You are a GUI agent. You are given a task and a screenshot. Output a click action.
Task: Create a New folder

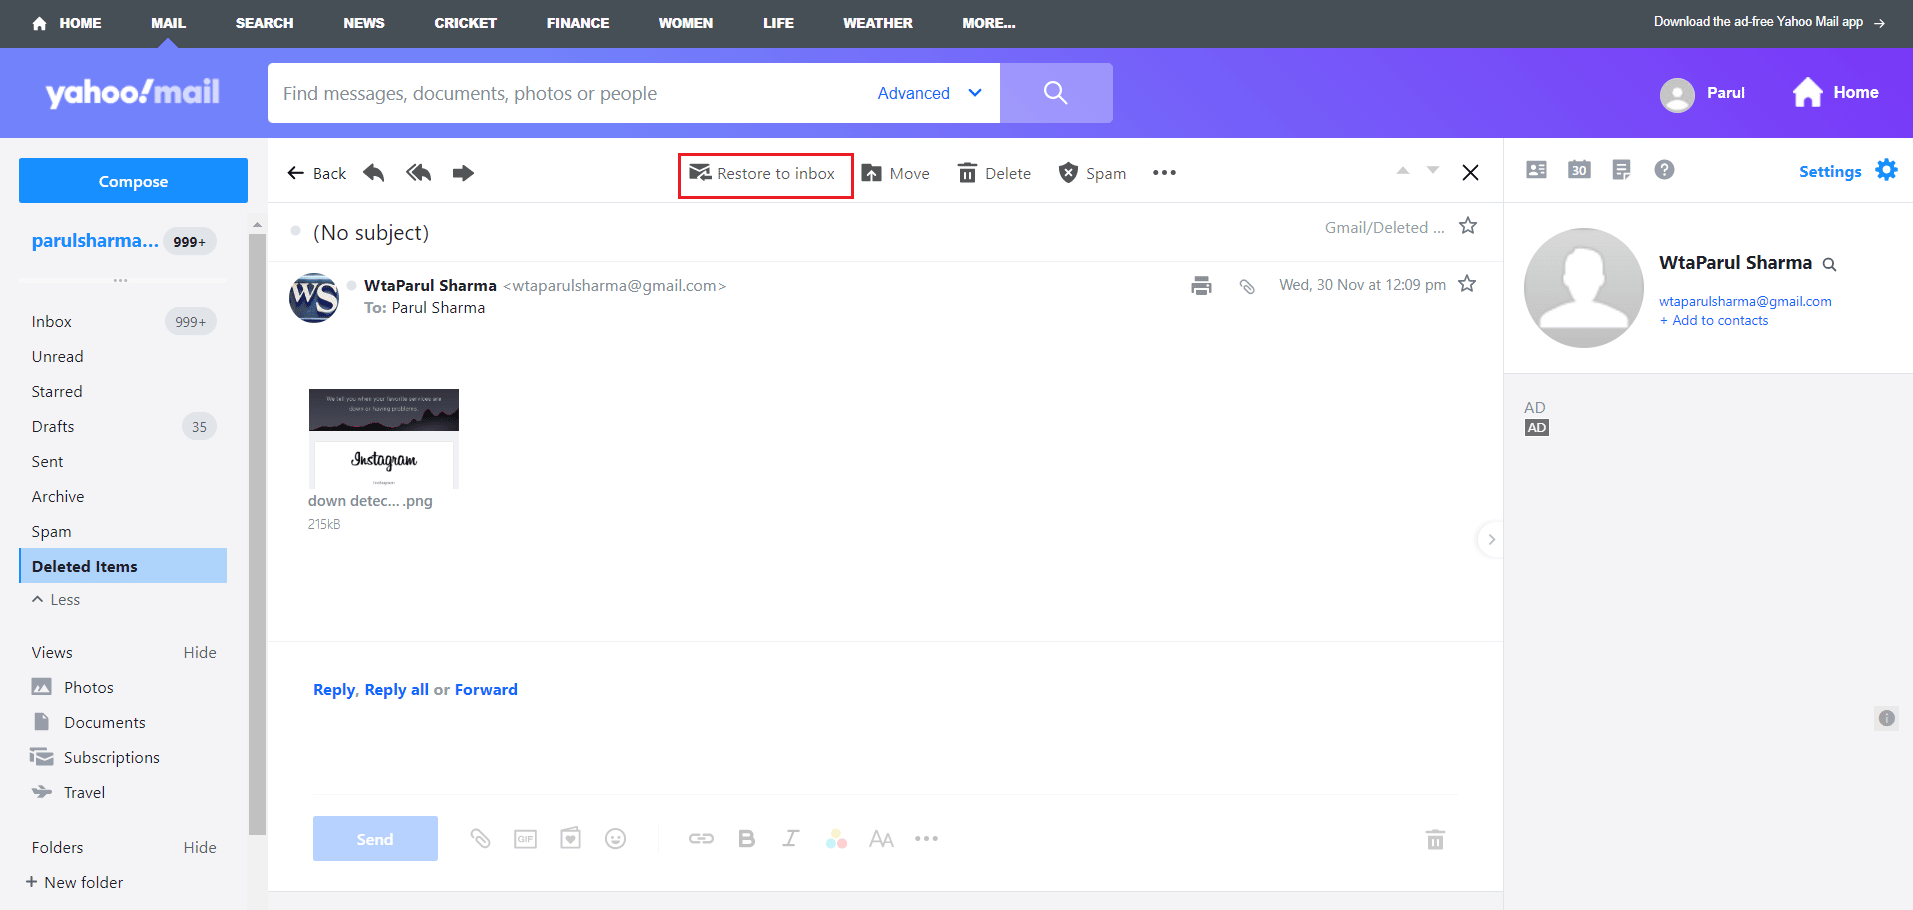coord(75,882)
